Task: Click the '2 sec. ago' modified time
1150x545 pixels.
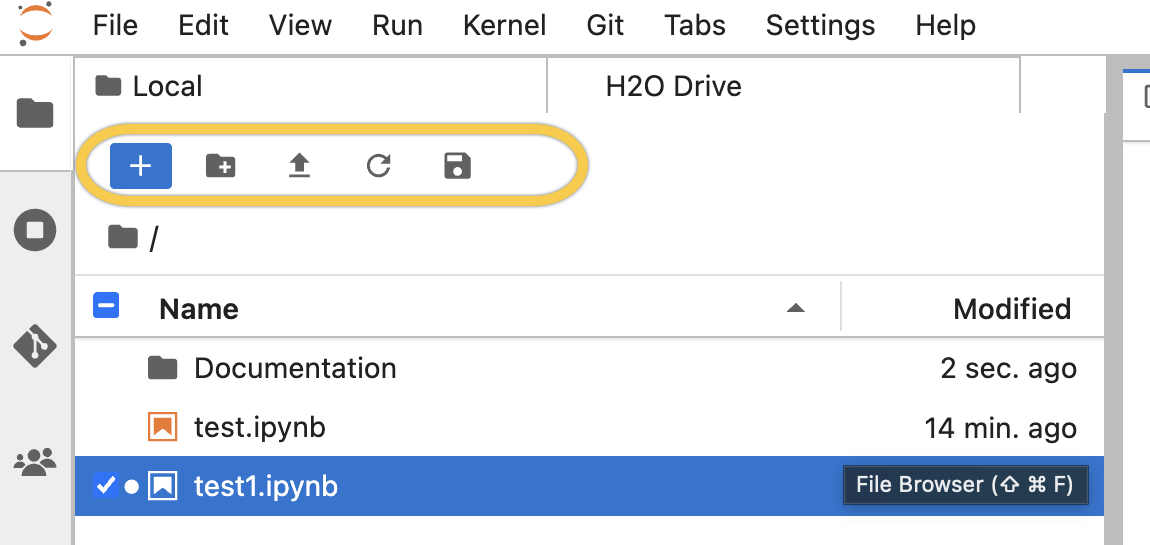Action: click(1008, 368)
